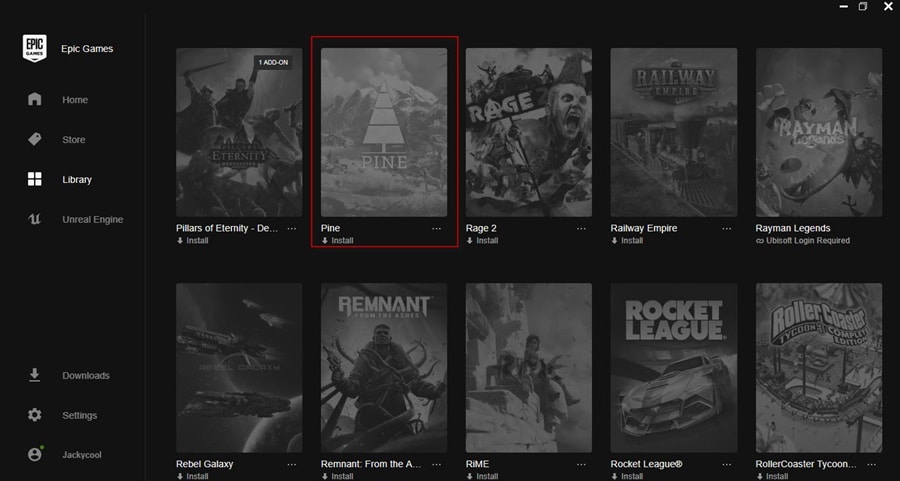This screenshot has height=481, width=900.
Task: Click Ubisoft Login Required under Rayman Legends
Action: [x=803, y=240]
